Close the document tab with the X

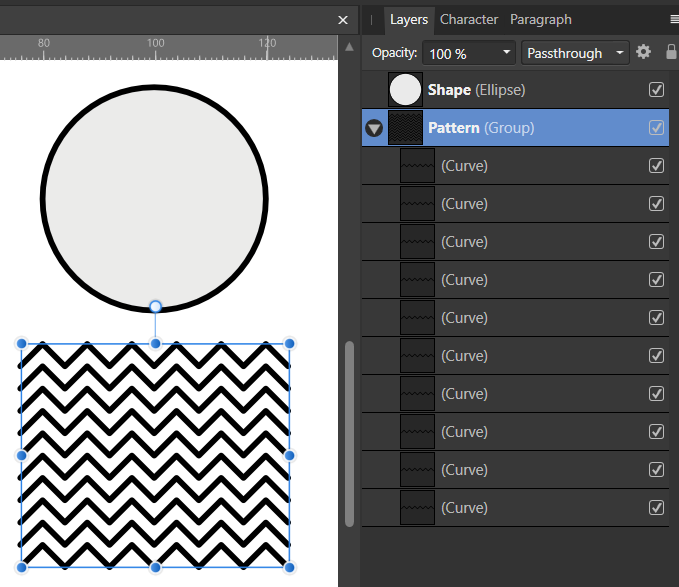[343, 20]
